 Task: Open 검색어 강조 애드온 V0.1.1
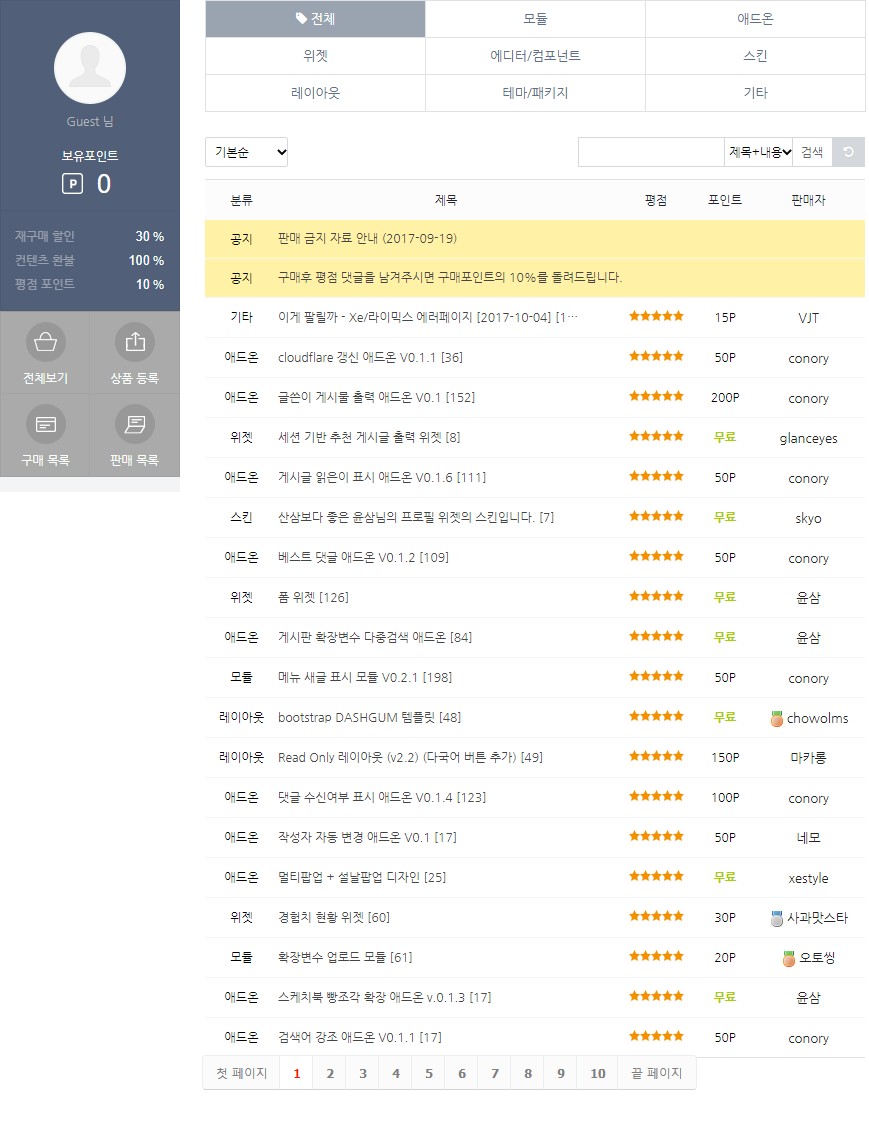(x=359, y=1037)
